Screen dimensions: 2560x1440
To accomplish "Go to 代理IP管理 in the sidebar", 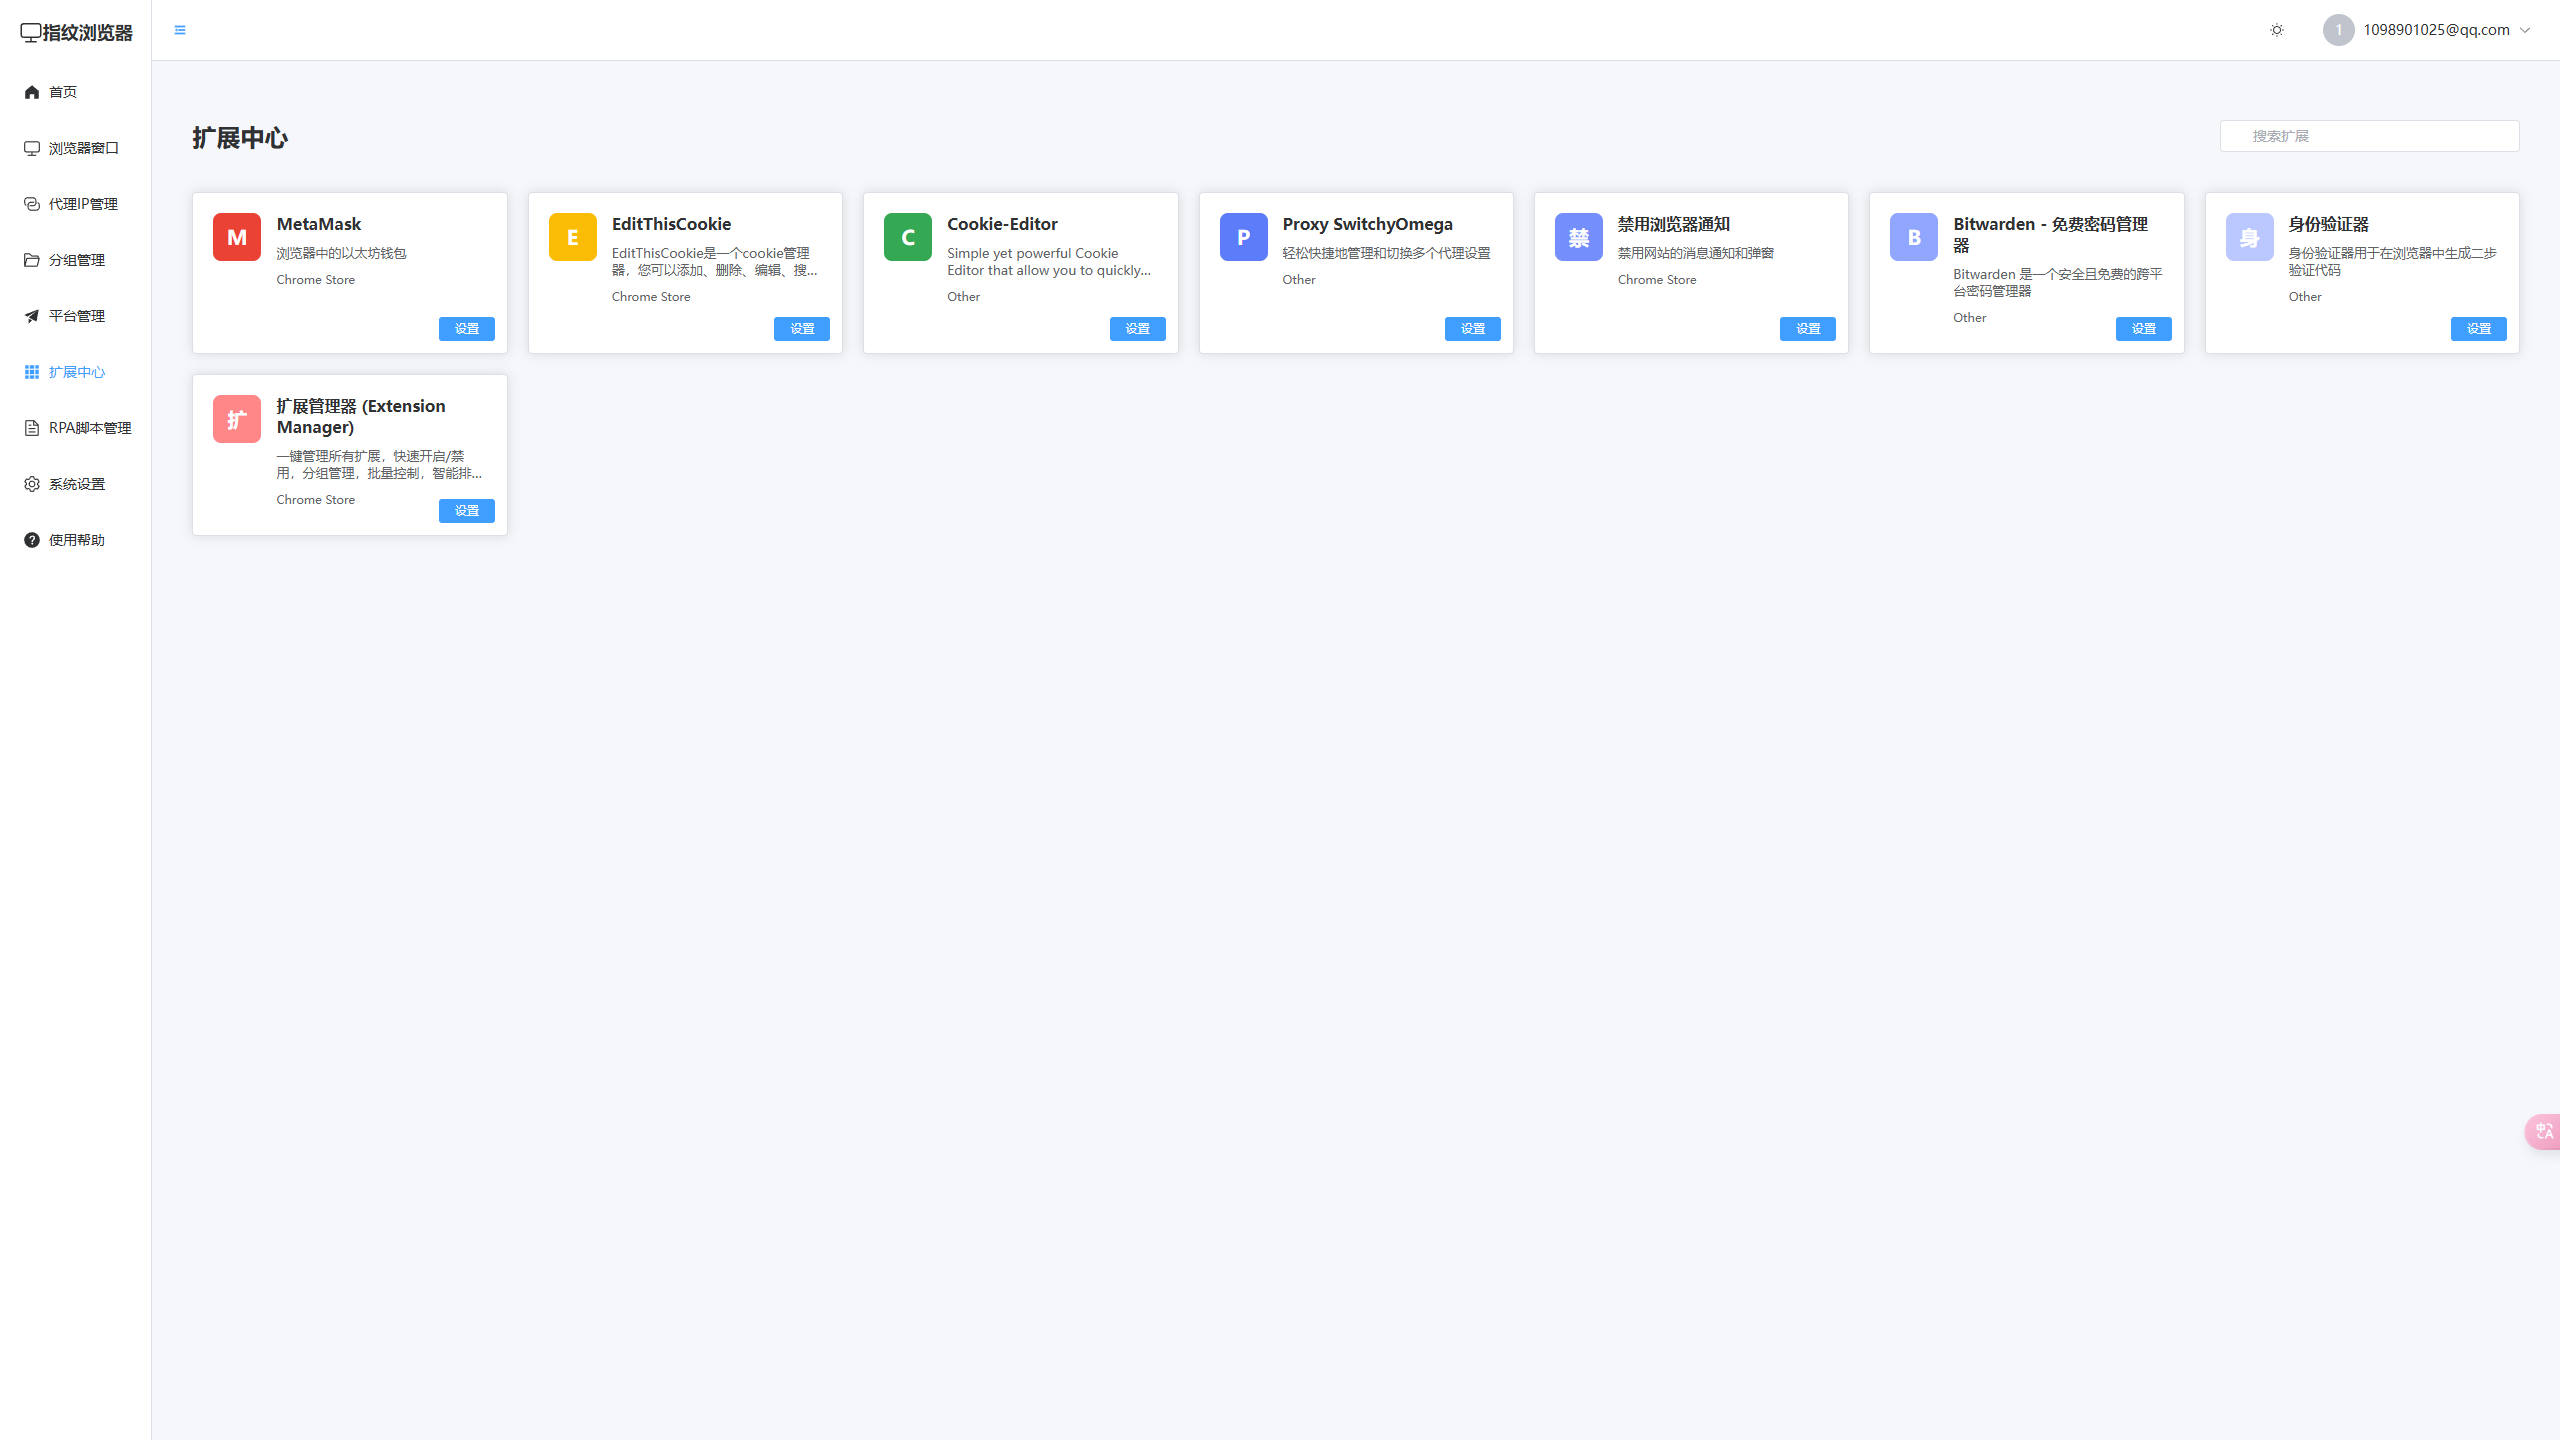I will [83, 204].
